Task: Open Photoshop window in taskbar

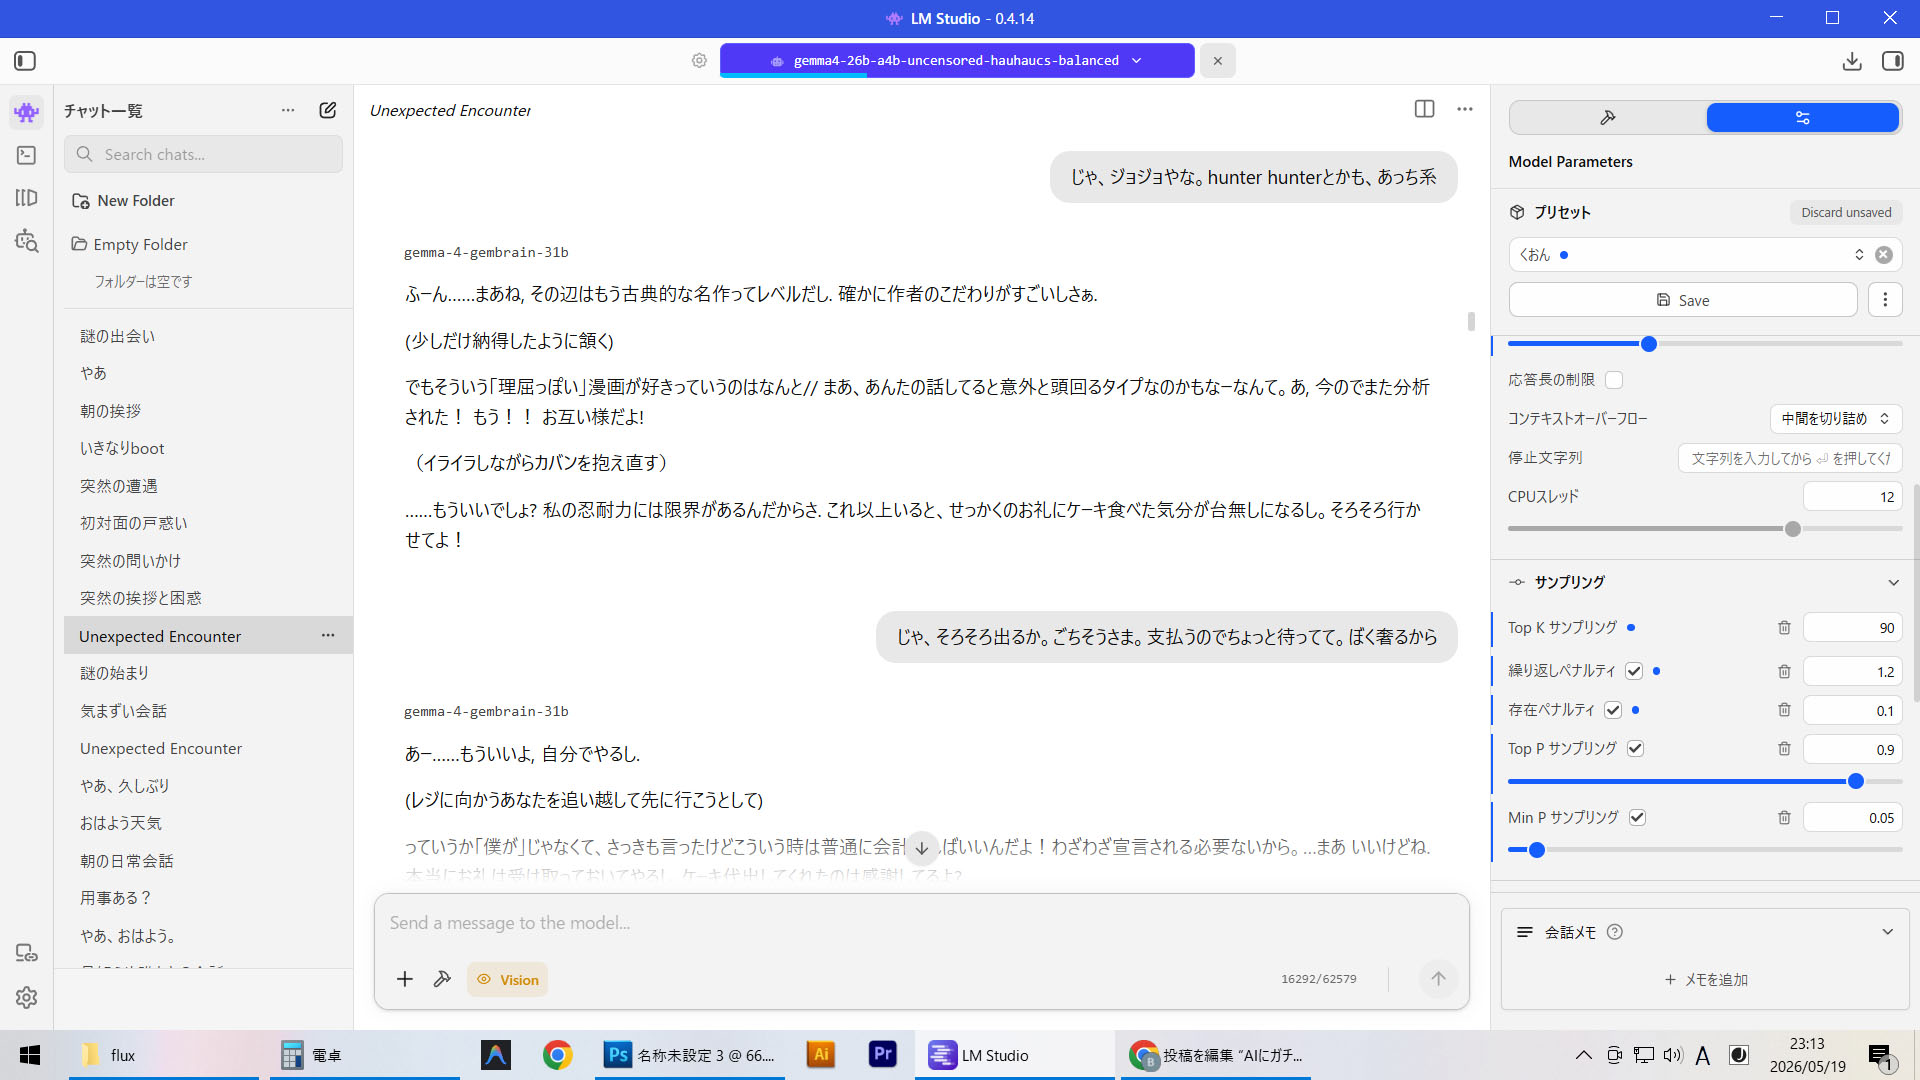Action: pos(690,1055)
